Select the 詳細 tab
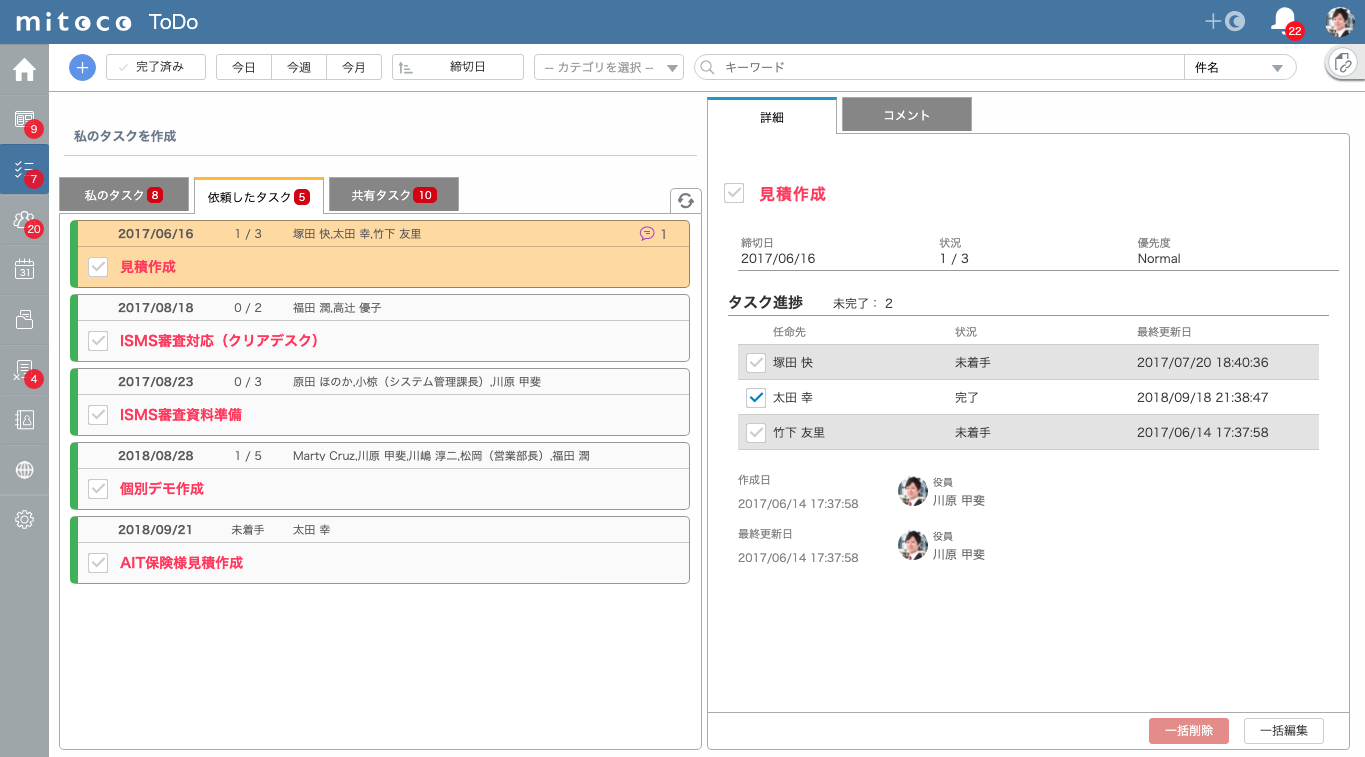This screenshot has height=757, width=1365. point(772,117)
